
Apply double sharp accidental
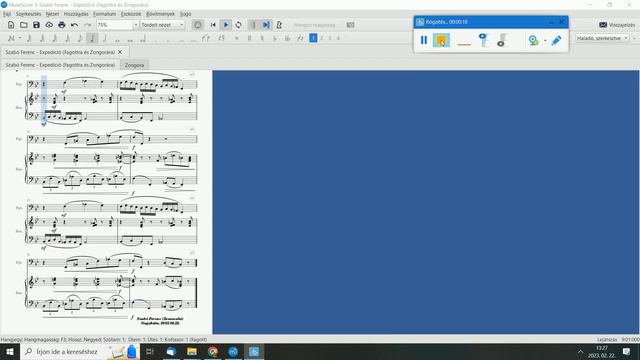pyautogui.click(x=237, y=38)
